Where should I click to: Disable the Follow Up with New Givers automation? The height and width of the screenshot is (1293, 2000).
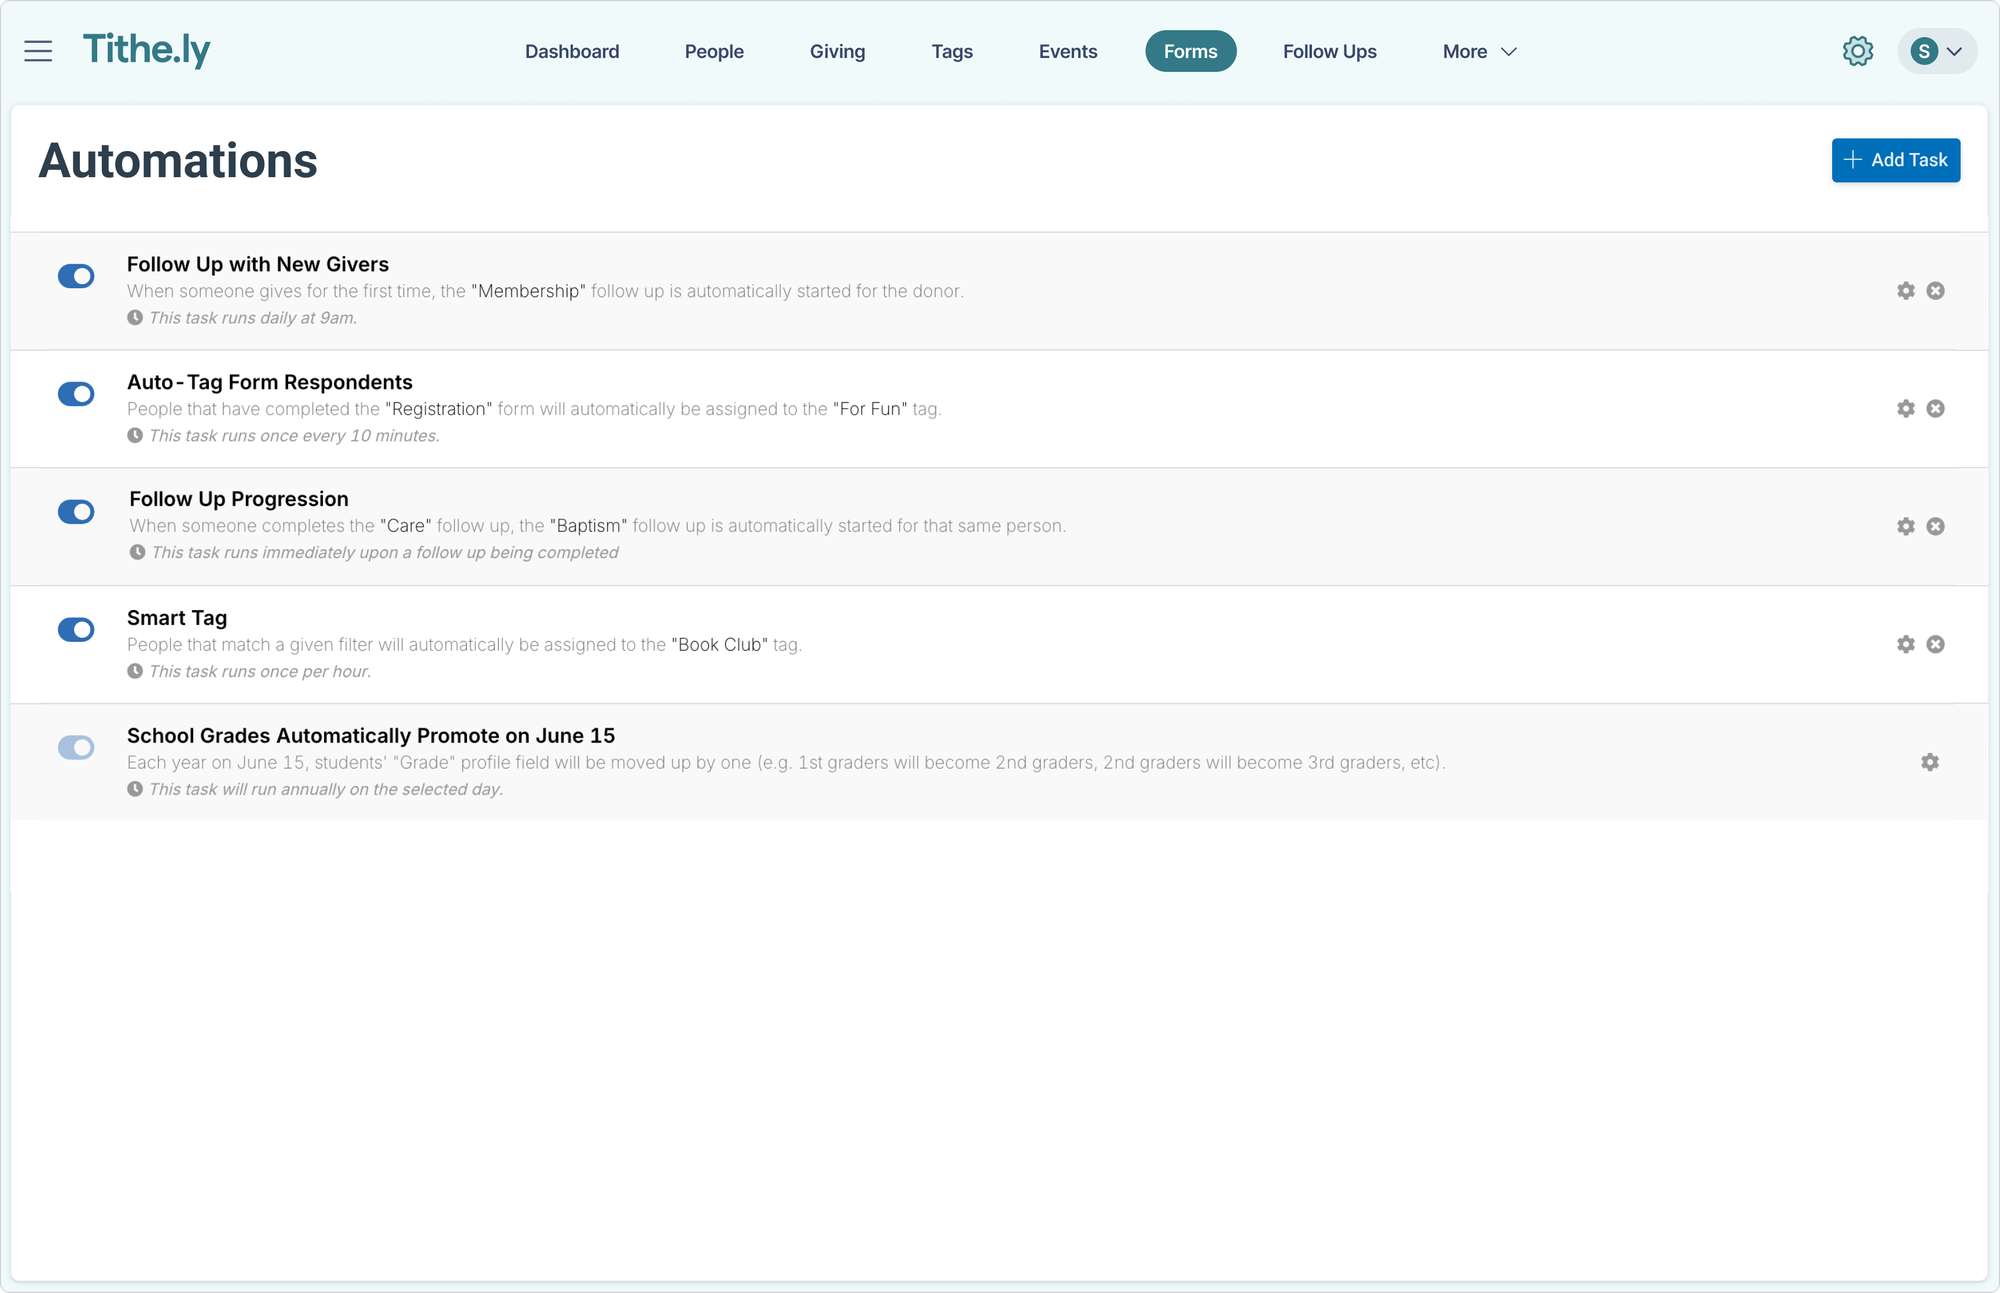[x=76, y=276]
